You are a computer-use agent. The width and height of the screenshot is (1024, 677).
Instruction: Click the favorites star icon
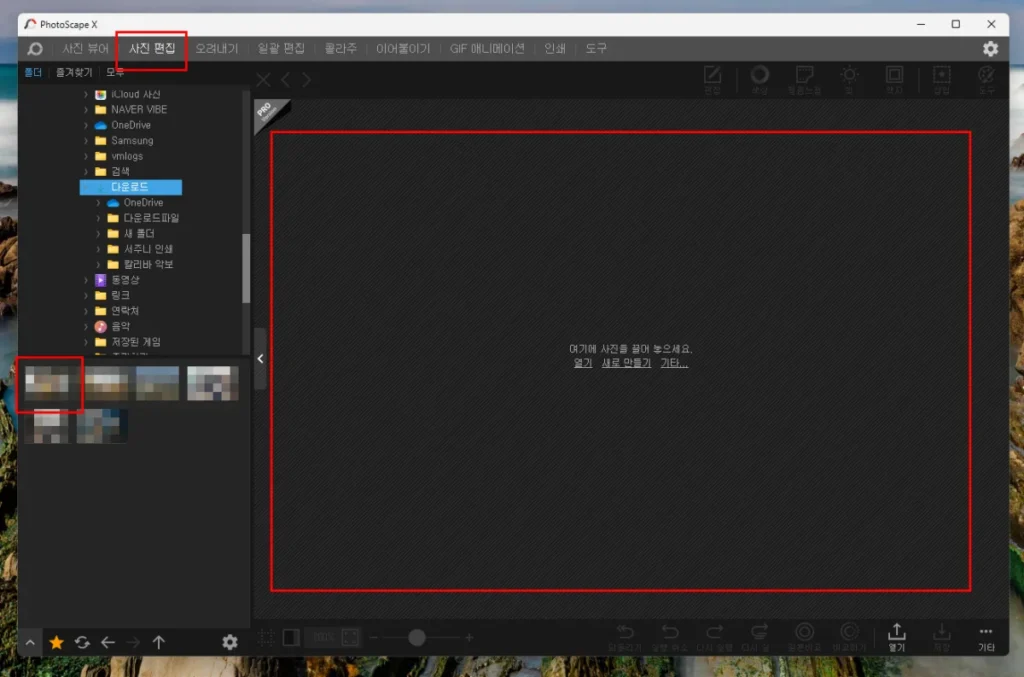click(56, 643)
